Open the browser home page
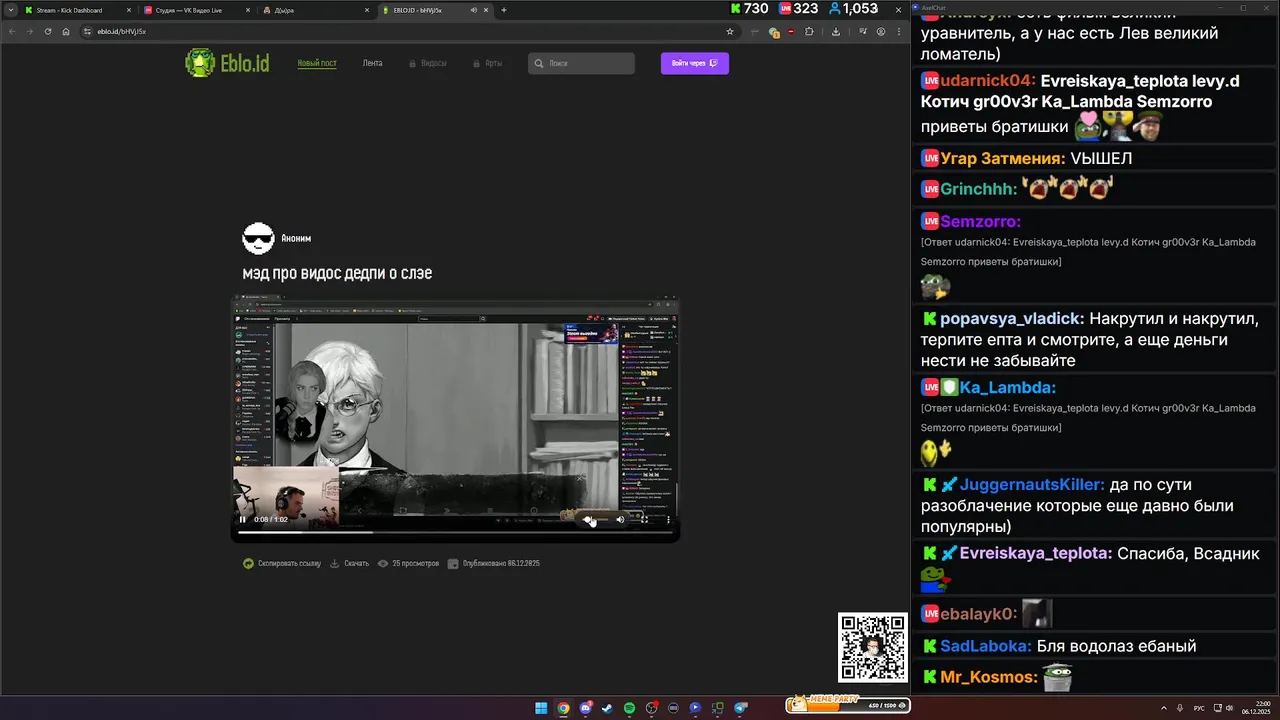Screen dimensions: 1280x720 click(x=66, y=31)
